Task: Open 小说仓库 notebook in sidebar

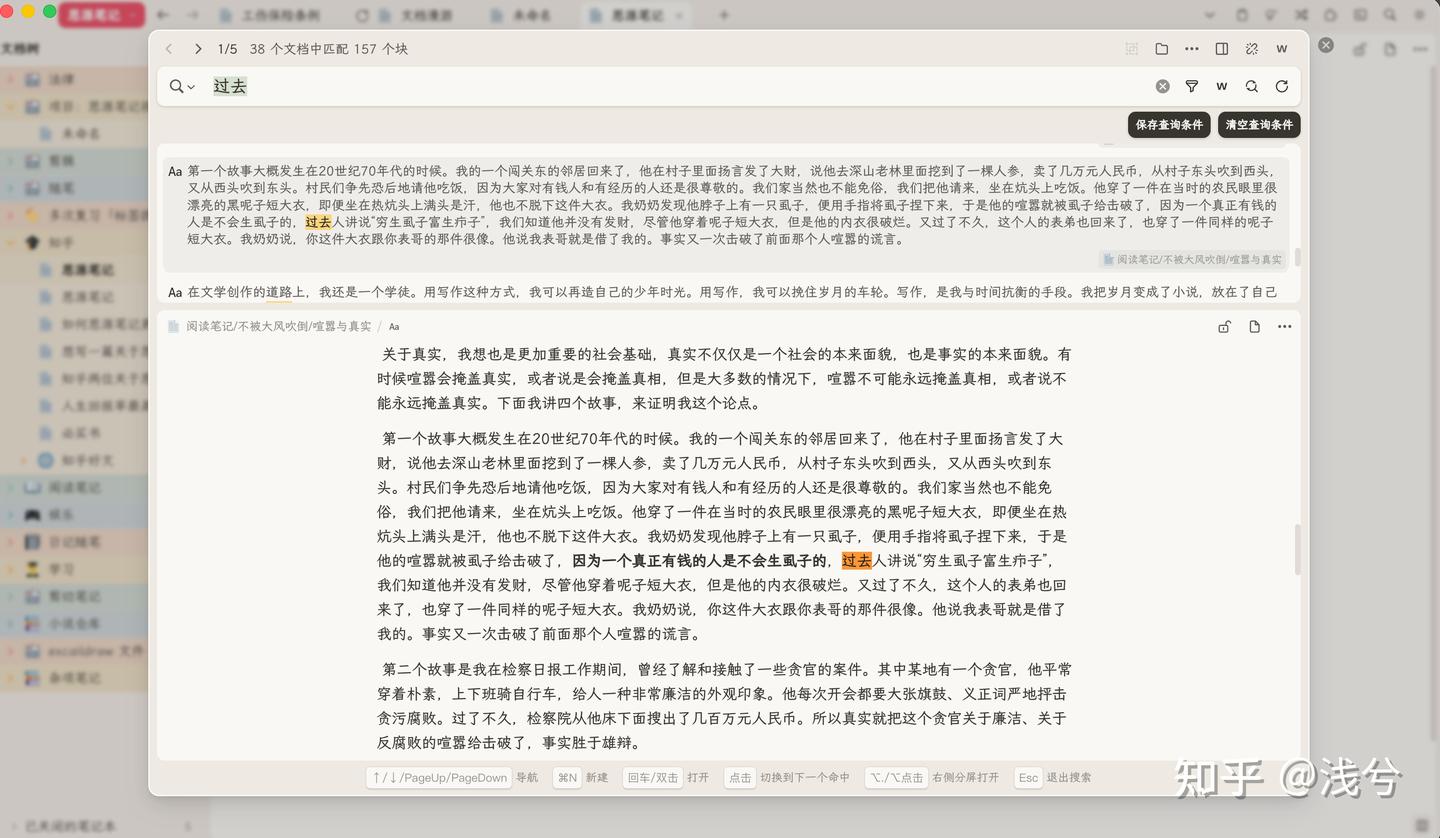Action: [x=75, y=623]
